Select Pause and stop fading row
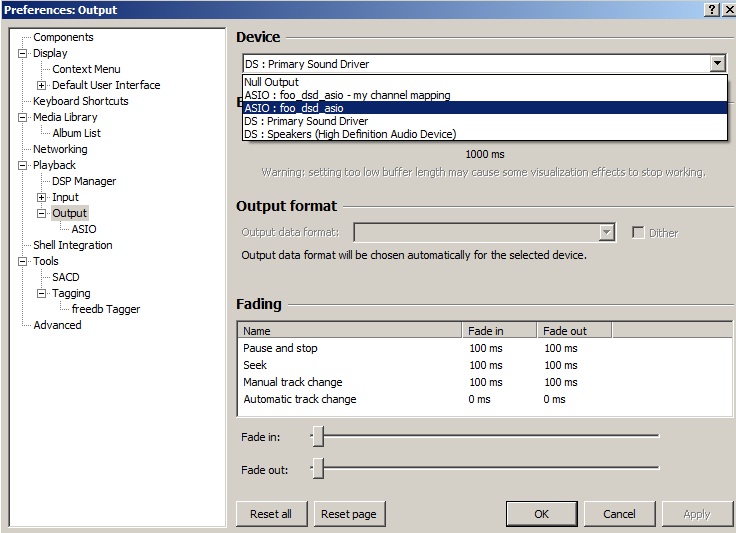This screenshot has height=533, width=736. [280, 348]
